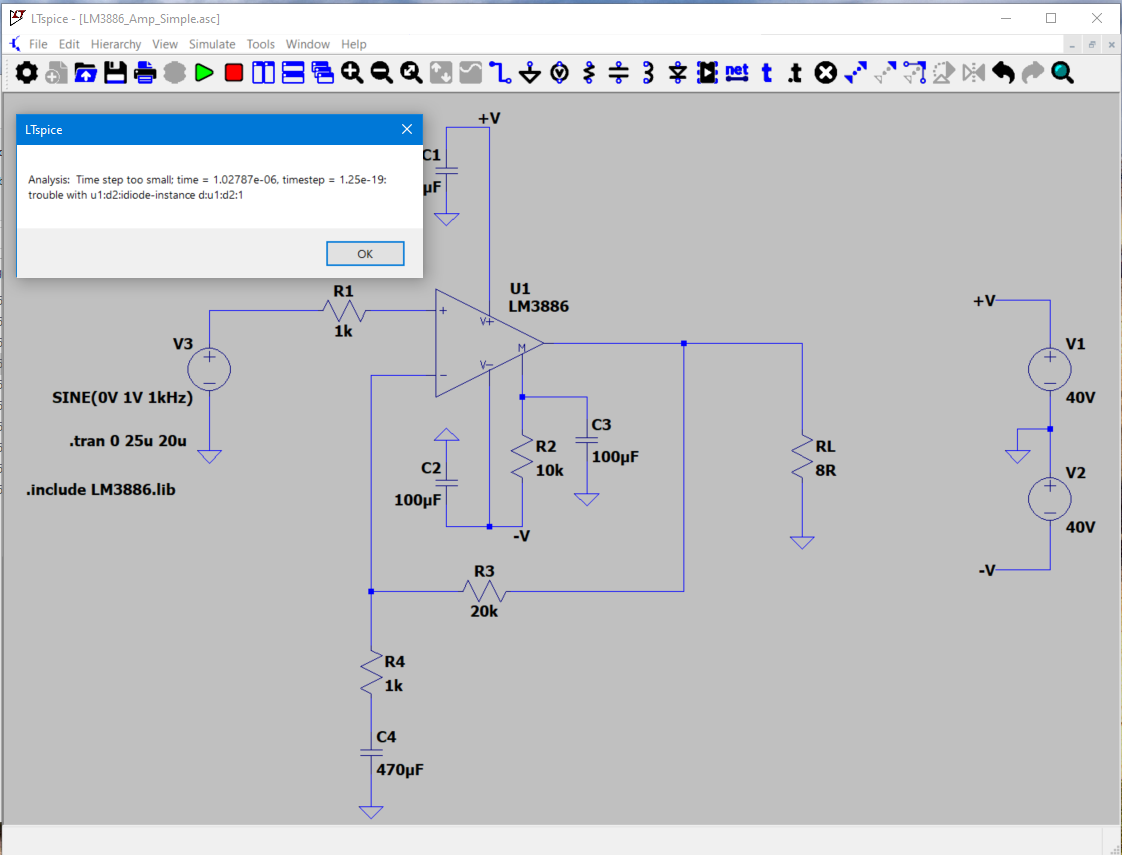This screenshot has width=1122, height=855.
Task: Place a net label with the net icon
Action: (737, 72)
